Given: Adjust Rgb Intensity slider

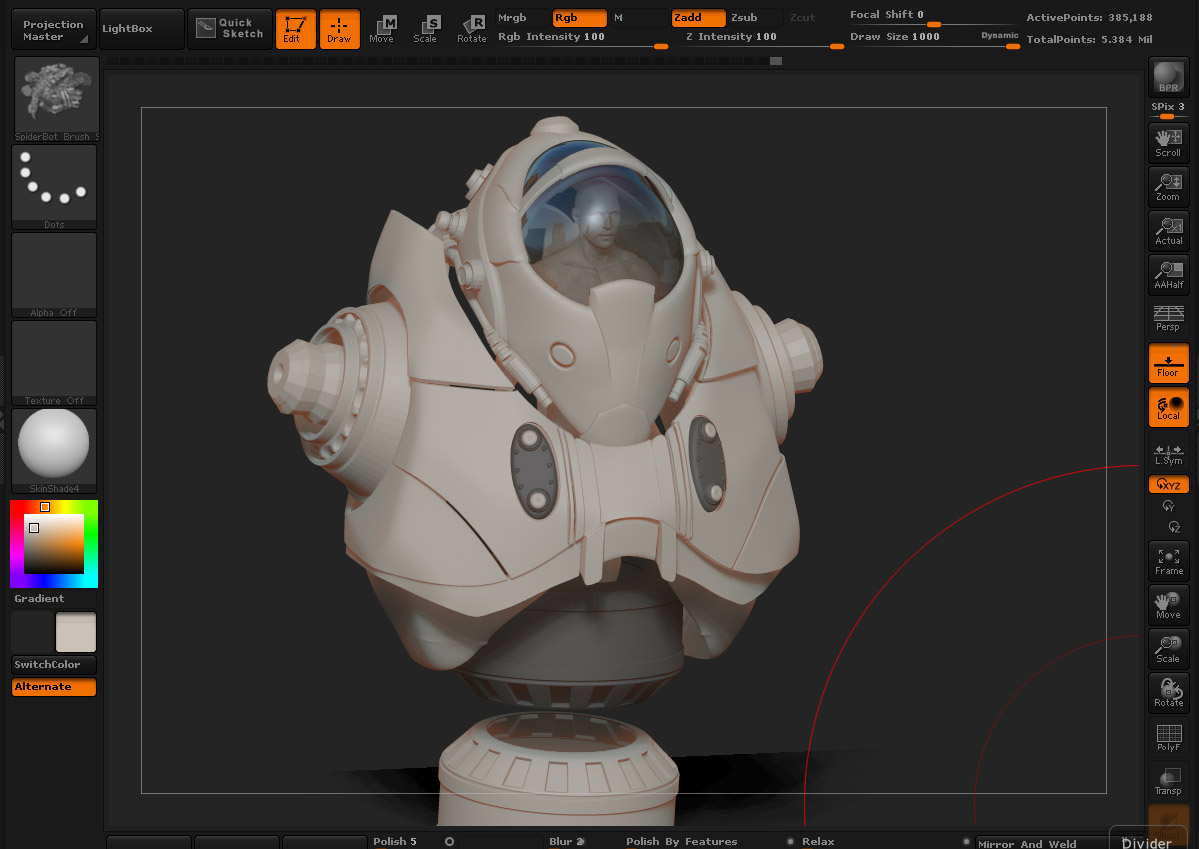Looking at the screenshot, I should pos(582,38).
